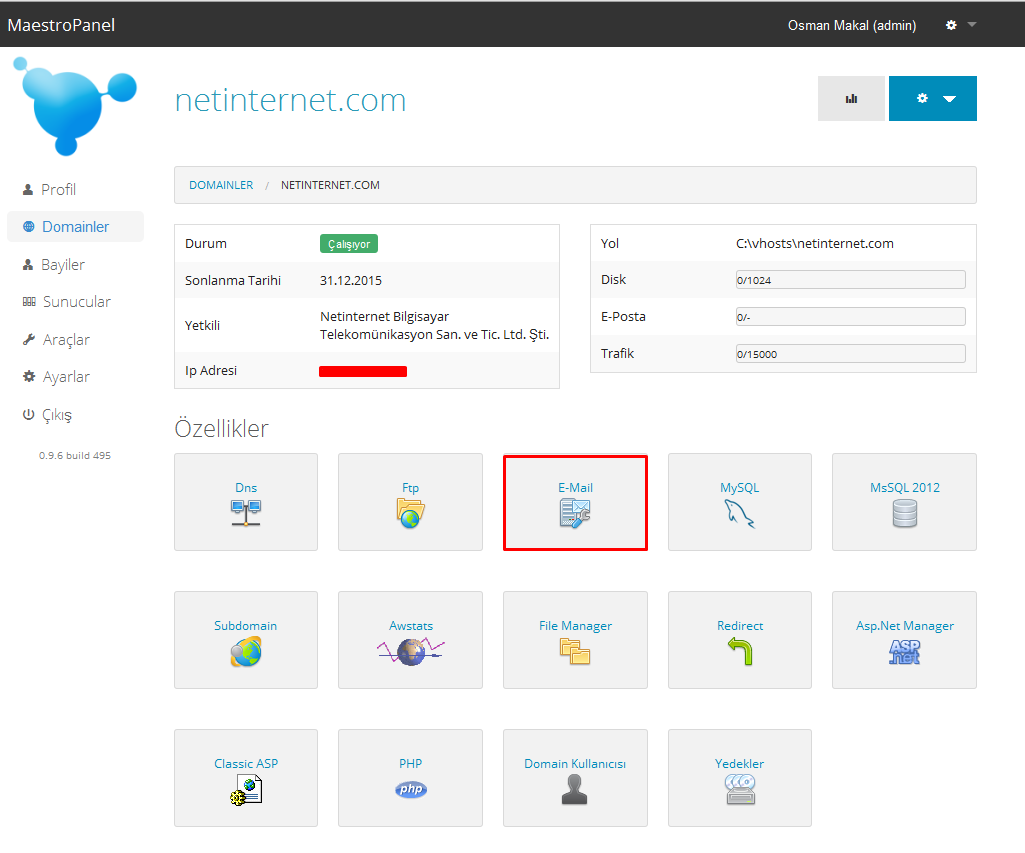The width and height of the screenshot is (1025, 853).
Task: Open the Yedekler backup icon
Action: [x=739, y=790]
